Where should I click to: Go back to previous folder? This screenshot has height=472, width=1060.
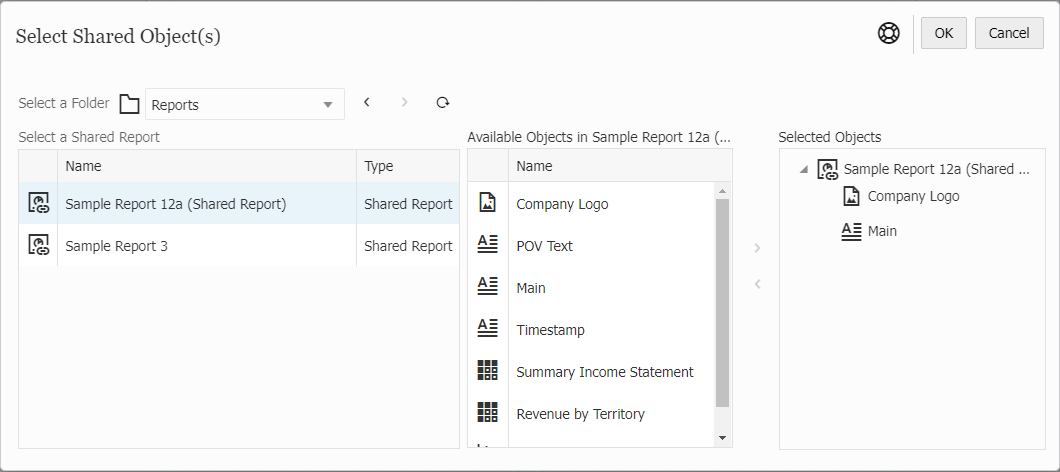[x=367, y=103]
